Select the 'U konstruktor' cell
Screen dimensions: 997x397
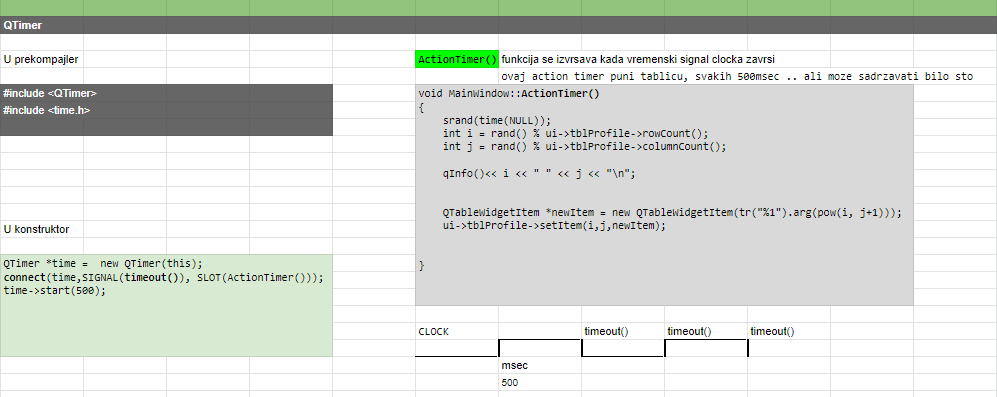[42, 229]
